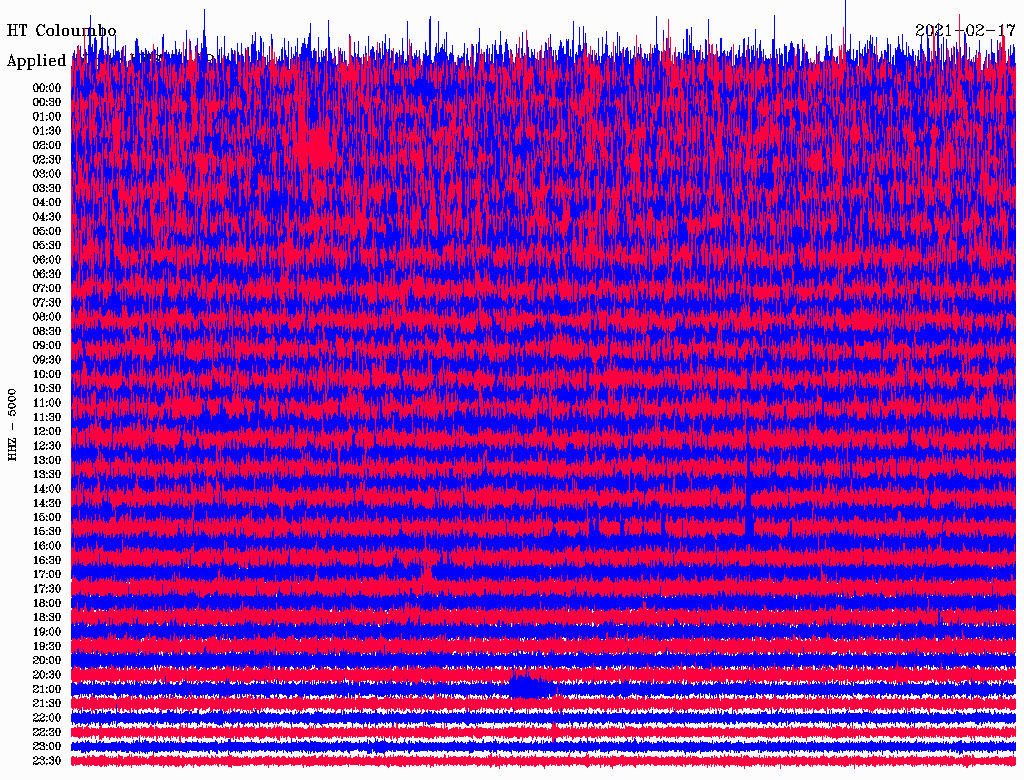
Task: Select the 08:00 time label
Action: point(47,317)
